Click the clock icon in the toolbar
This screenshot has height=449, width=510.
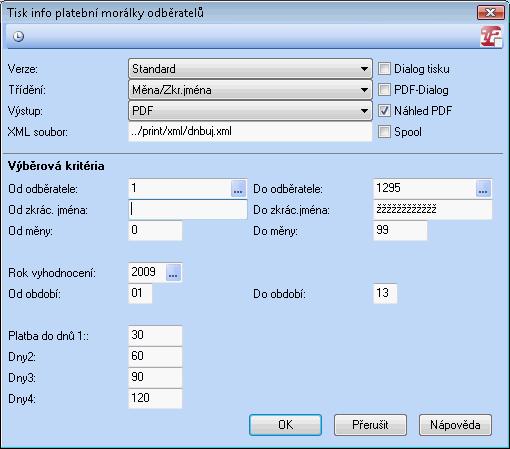pyautogui.click(x=18, y=36)
